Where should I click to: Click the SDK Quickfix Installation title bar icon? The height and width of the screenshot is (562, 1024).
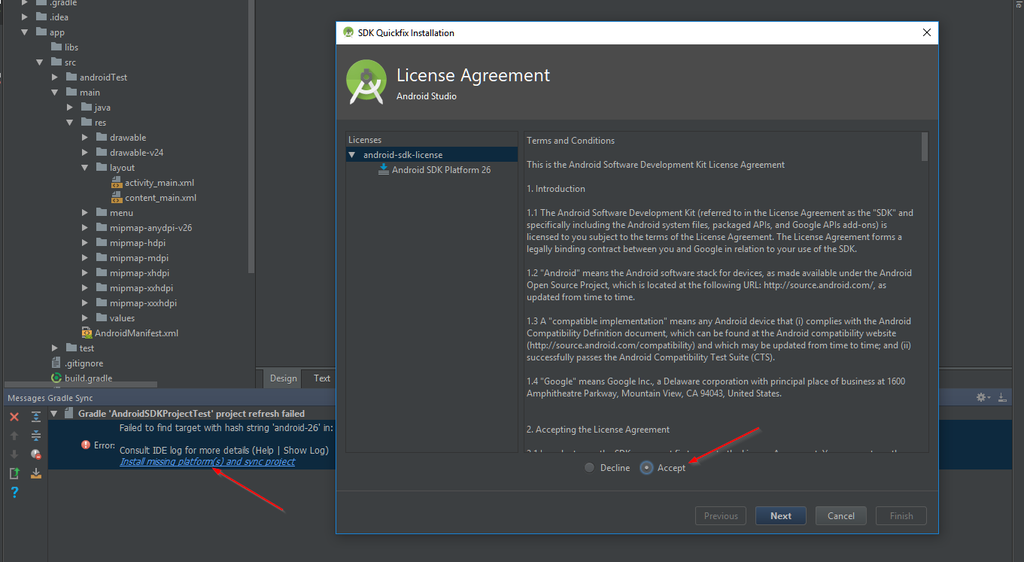[348, 32]
